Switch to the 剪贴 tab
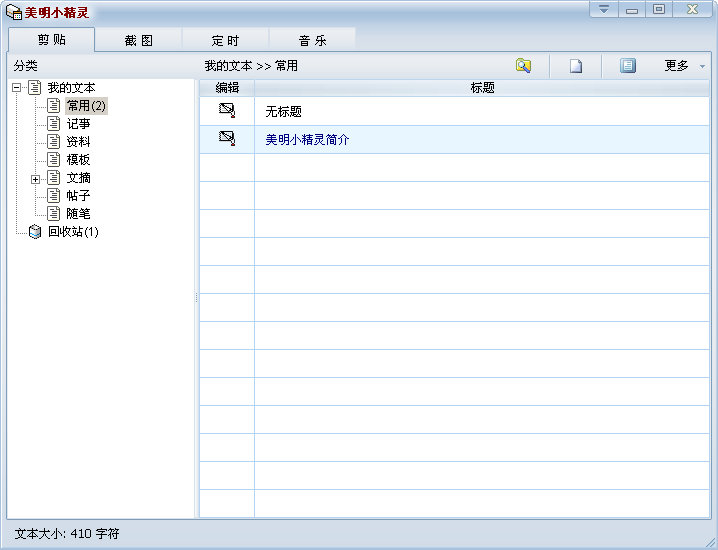This screenshot has width=718, height=550. 52,40
